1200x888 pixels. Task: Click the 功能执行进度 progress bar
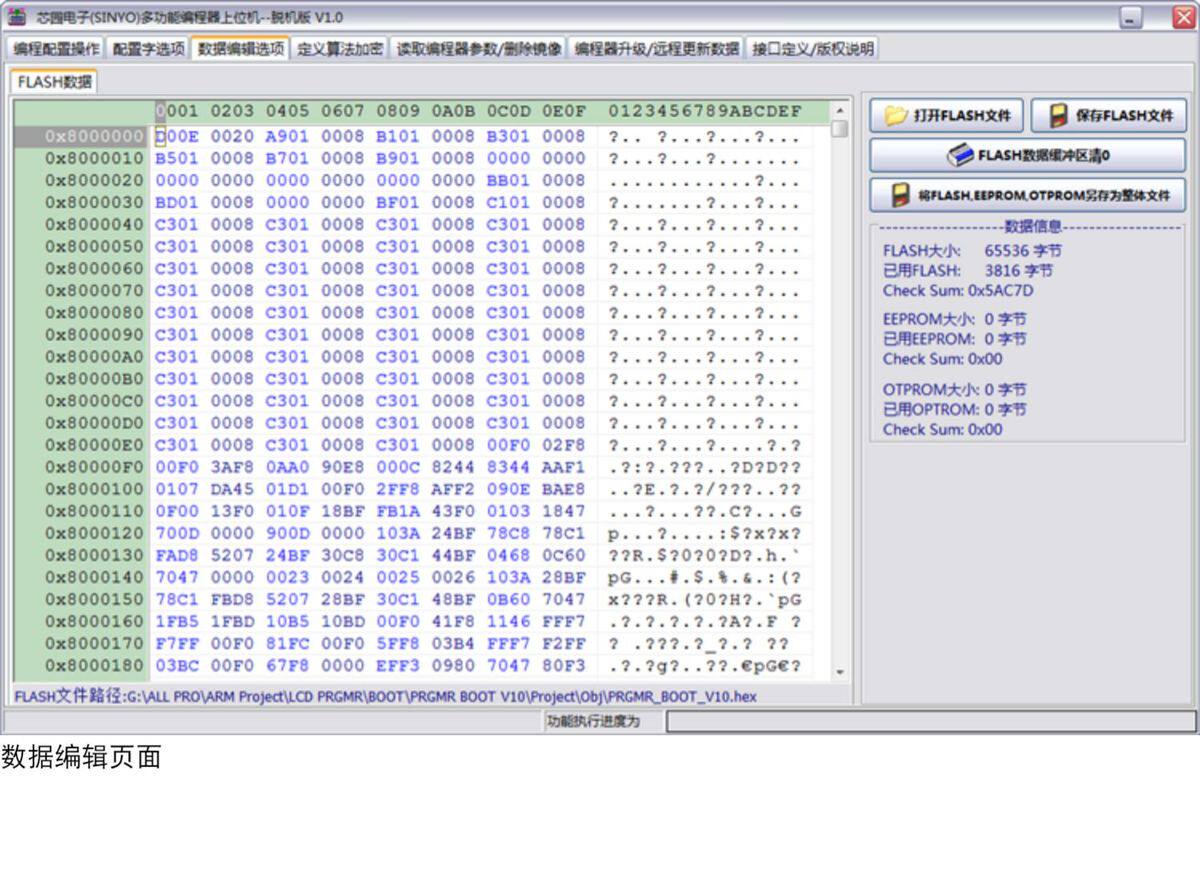[x=931, y=721]
